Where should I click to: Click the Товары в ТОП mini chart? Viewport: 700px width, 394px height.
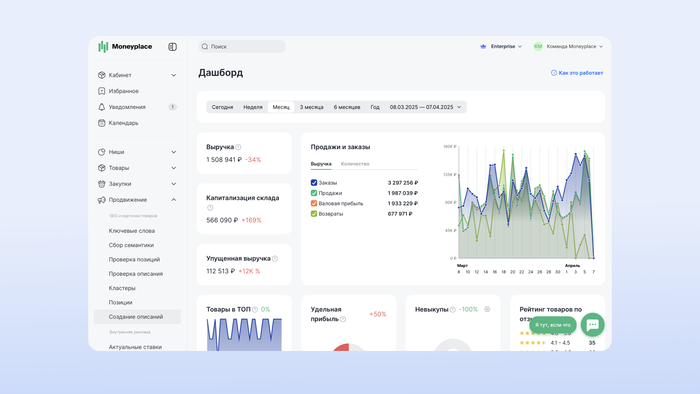244,334
